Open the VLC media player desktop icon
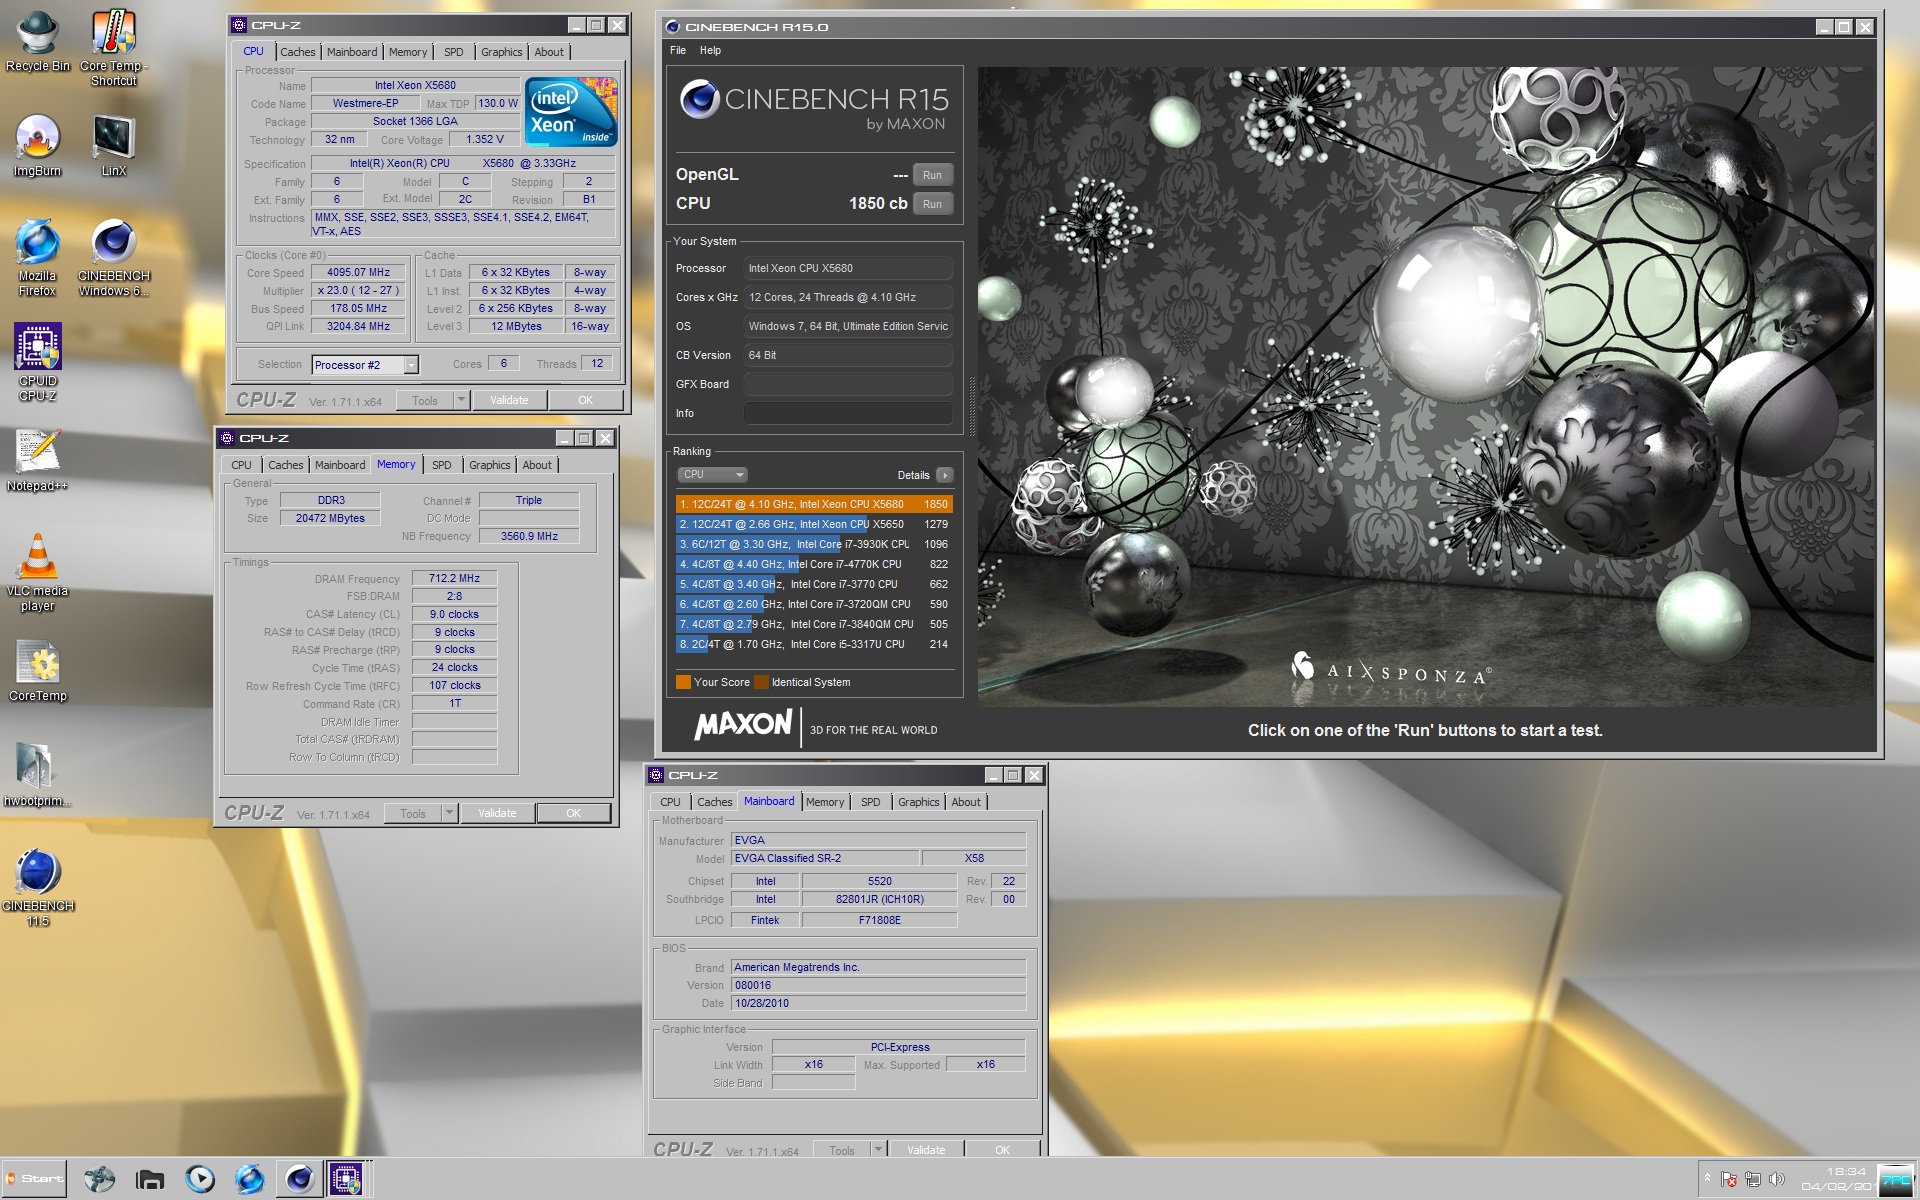1920x1200 pixels. pyautogui.click(x=38, y=572)
